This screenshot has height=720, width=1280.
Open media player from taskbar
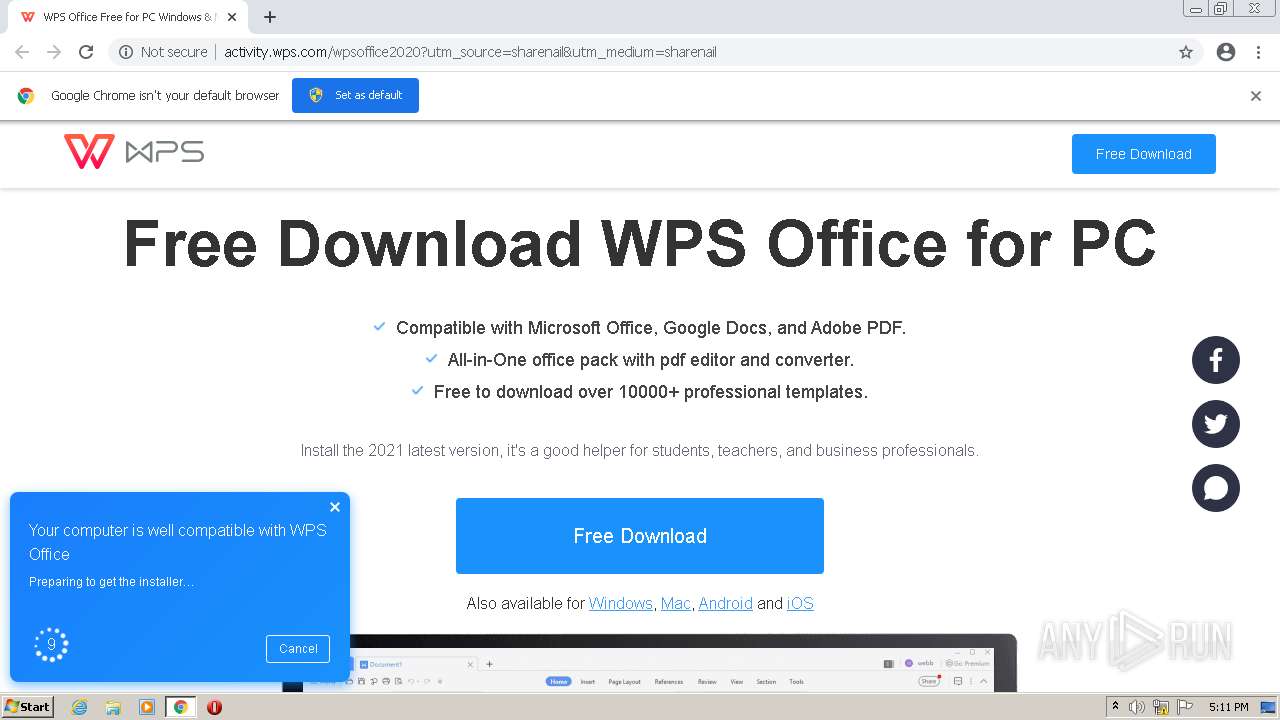coord(147,707)
